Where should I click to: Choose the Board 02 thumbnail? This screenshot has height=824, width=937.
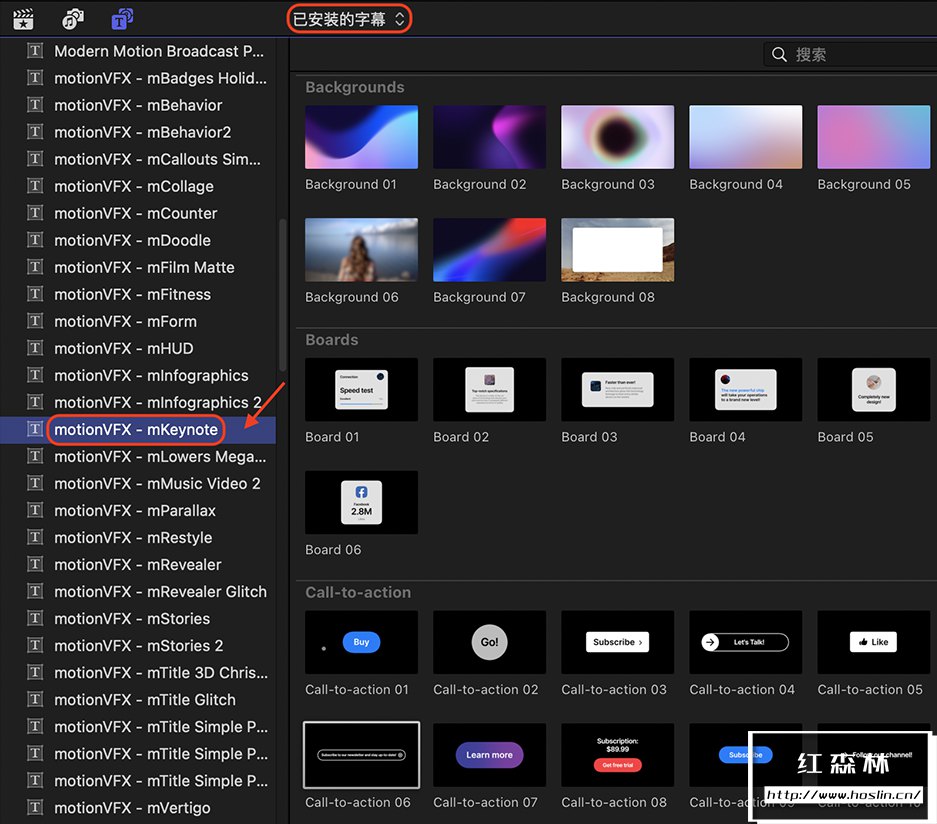click(489, 390)
